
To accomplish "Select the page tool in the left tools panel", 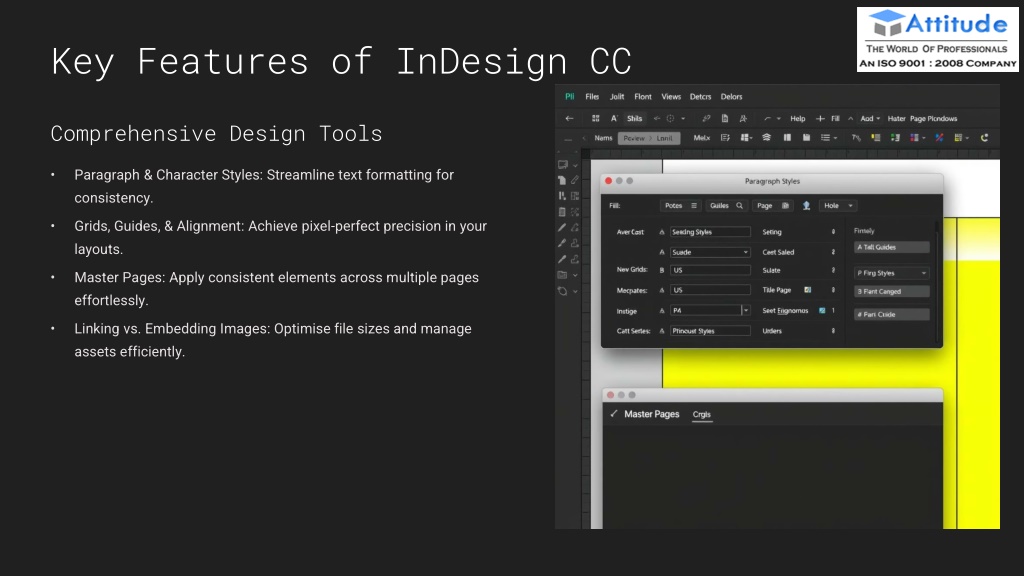I will 562,180.
